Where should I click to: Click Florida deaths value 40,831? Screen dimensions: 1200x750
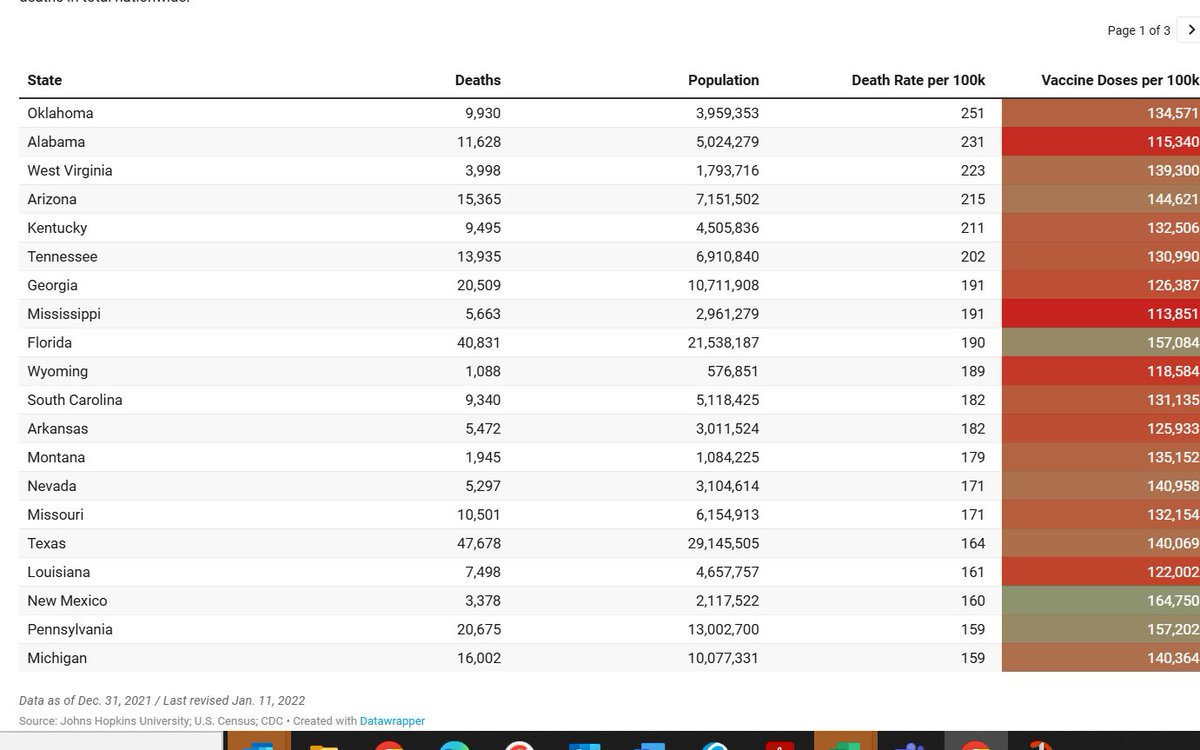pyautogui.click(x=479, y=343)
